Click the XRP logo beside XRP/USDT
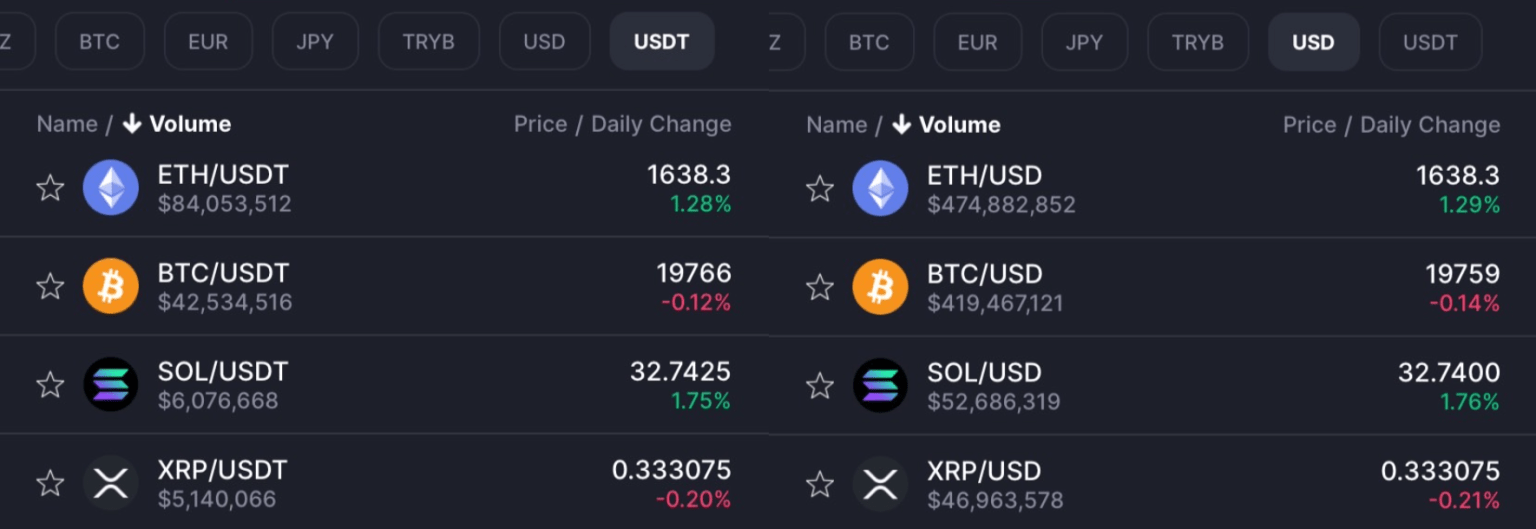Screen dimensions: 1536x529 tap(111, 483)
